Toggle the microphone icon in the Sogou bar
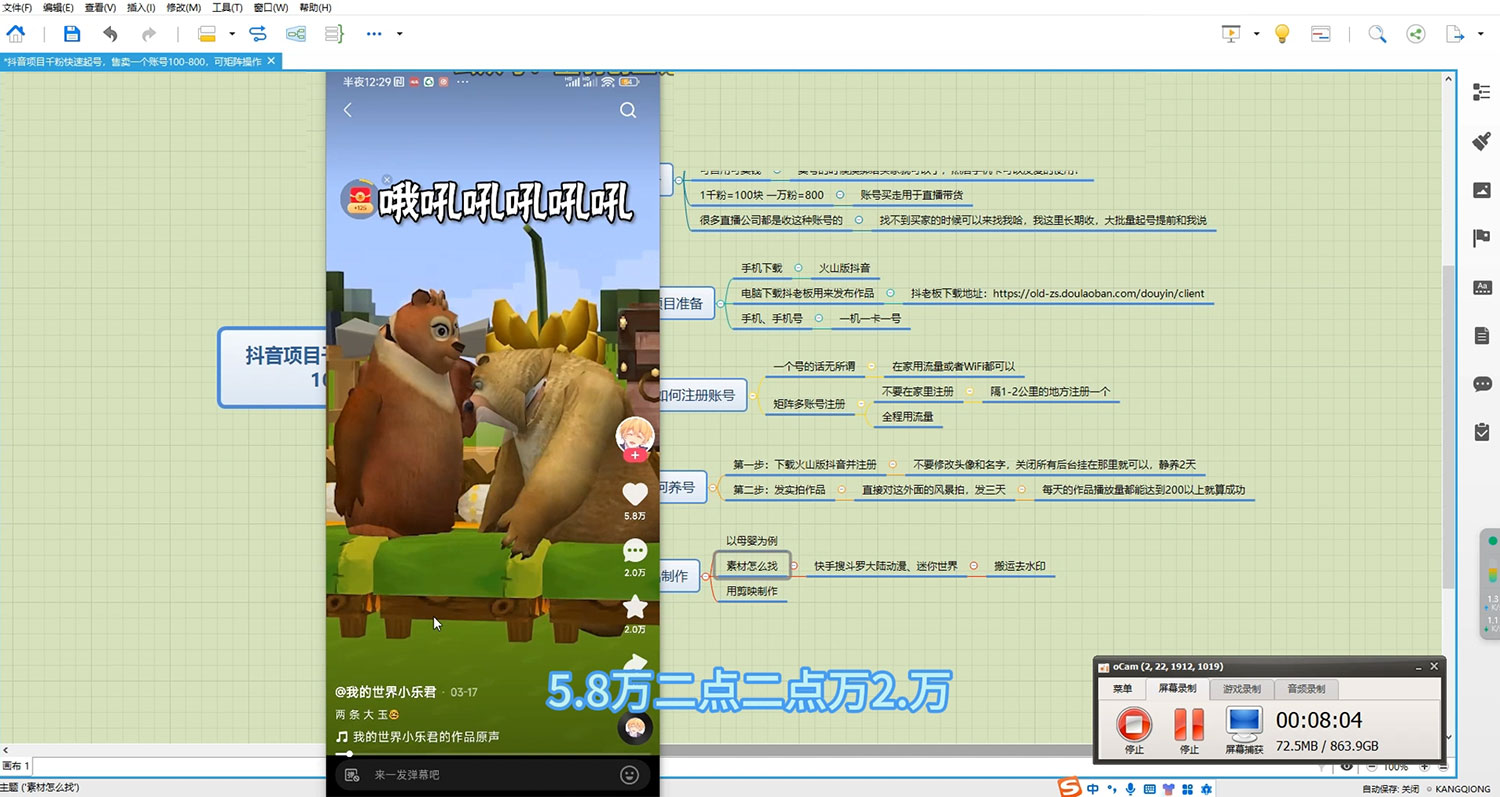 point(1130,789)
